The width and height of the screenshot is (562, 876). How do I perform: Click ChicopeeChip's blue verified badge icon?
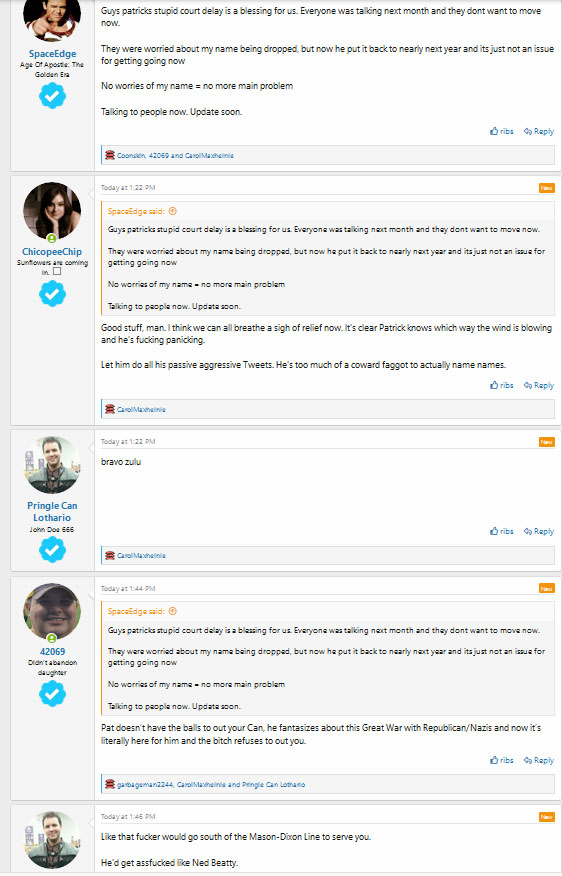click(52, 294)
